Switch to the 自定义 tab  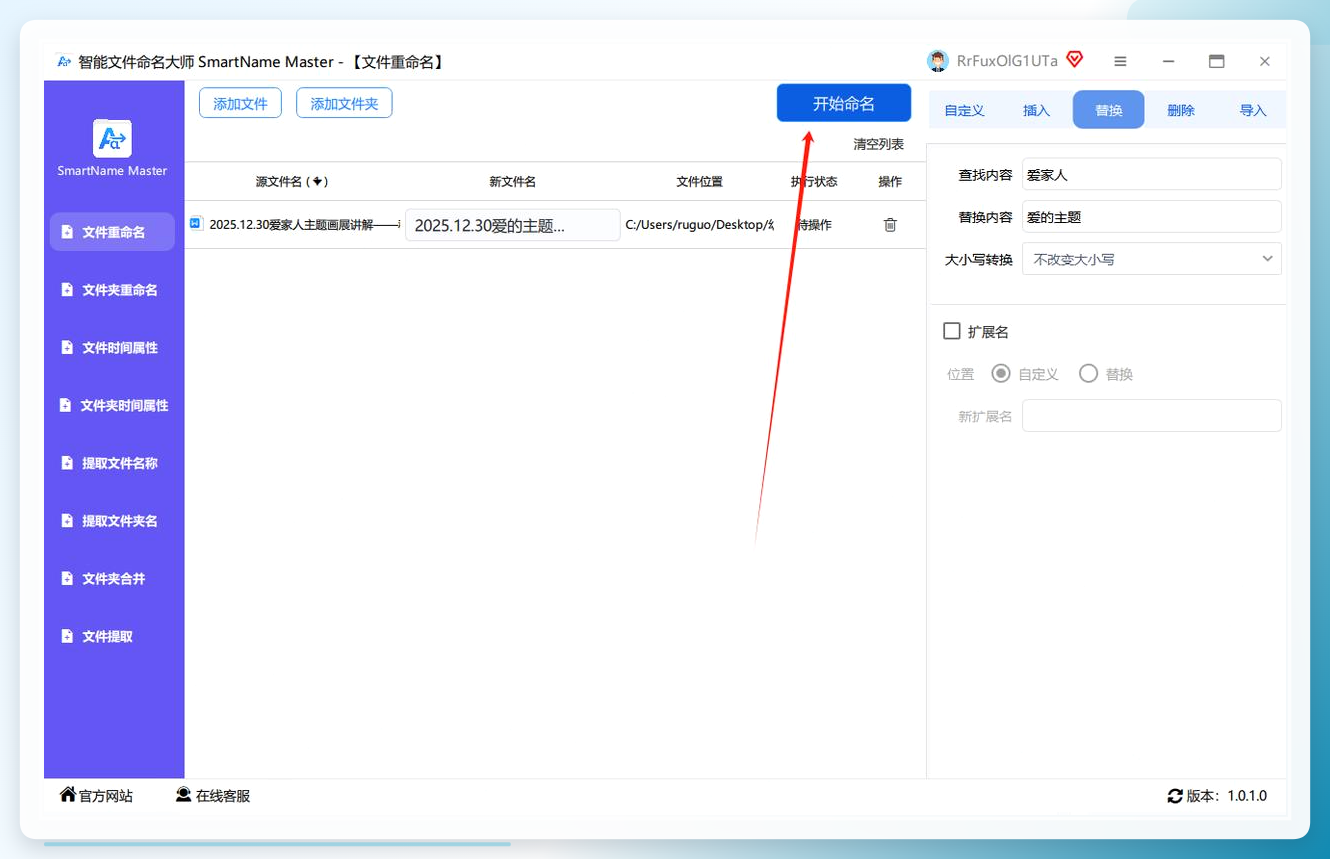tap(965, 110)
